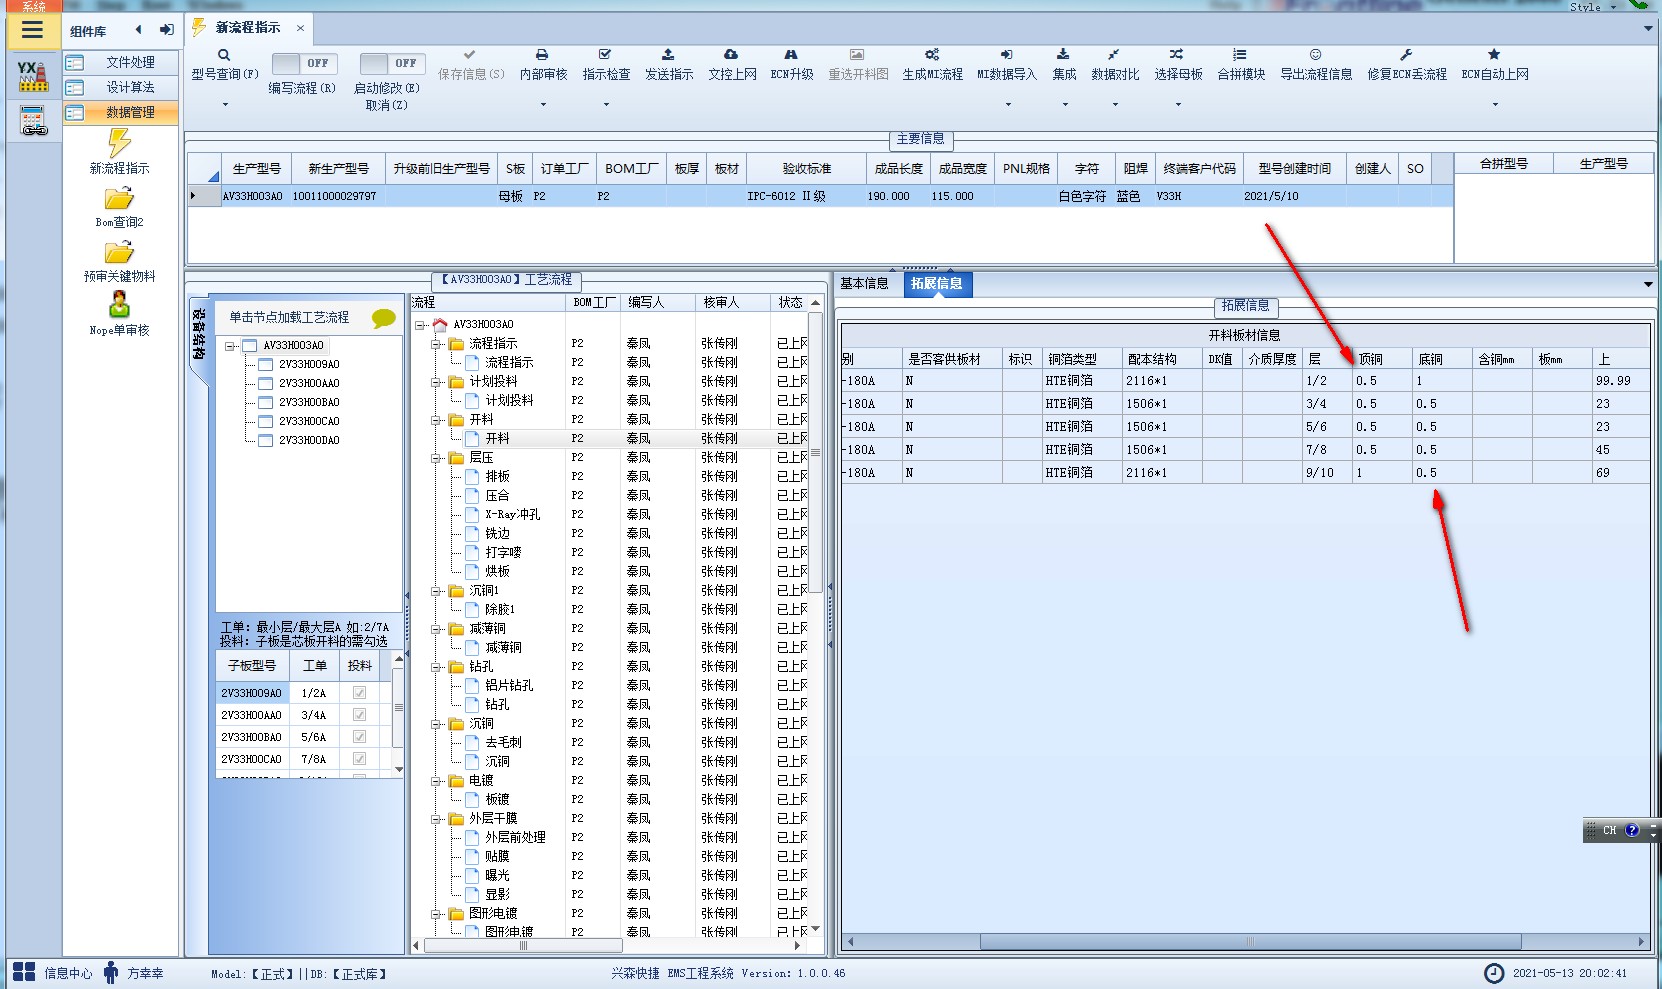Viewport: 1662px width, 989px height.
Task: Select the 新流程指示 document tab
Action: point(248,28)
